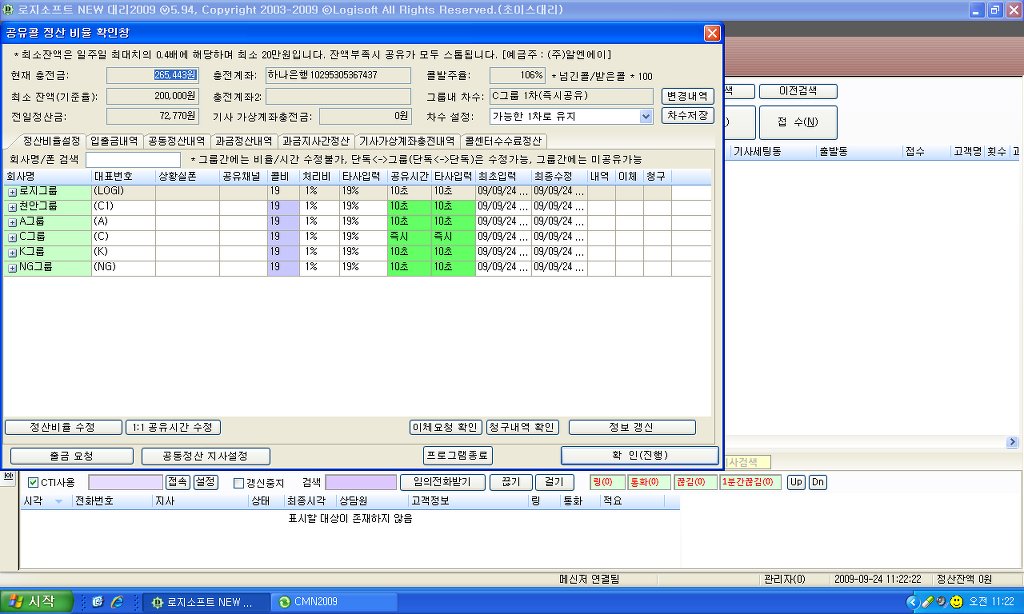Click the 출금 요청 button
This screenshot has height=614, width=1024.
71,456
